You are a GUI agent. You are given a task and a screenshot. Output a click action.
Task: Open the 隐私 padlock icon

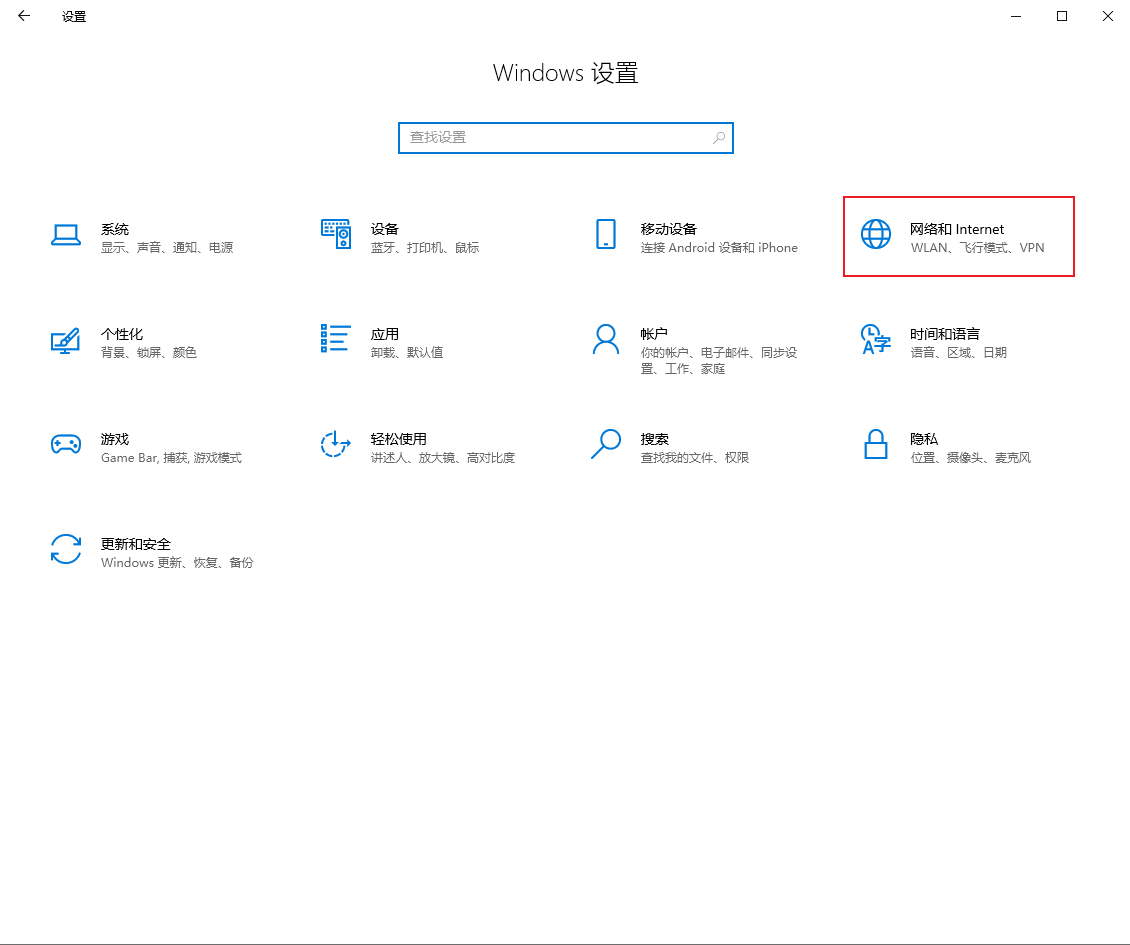tap(876, 444)
